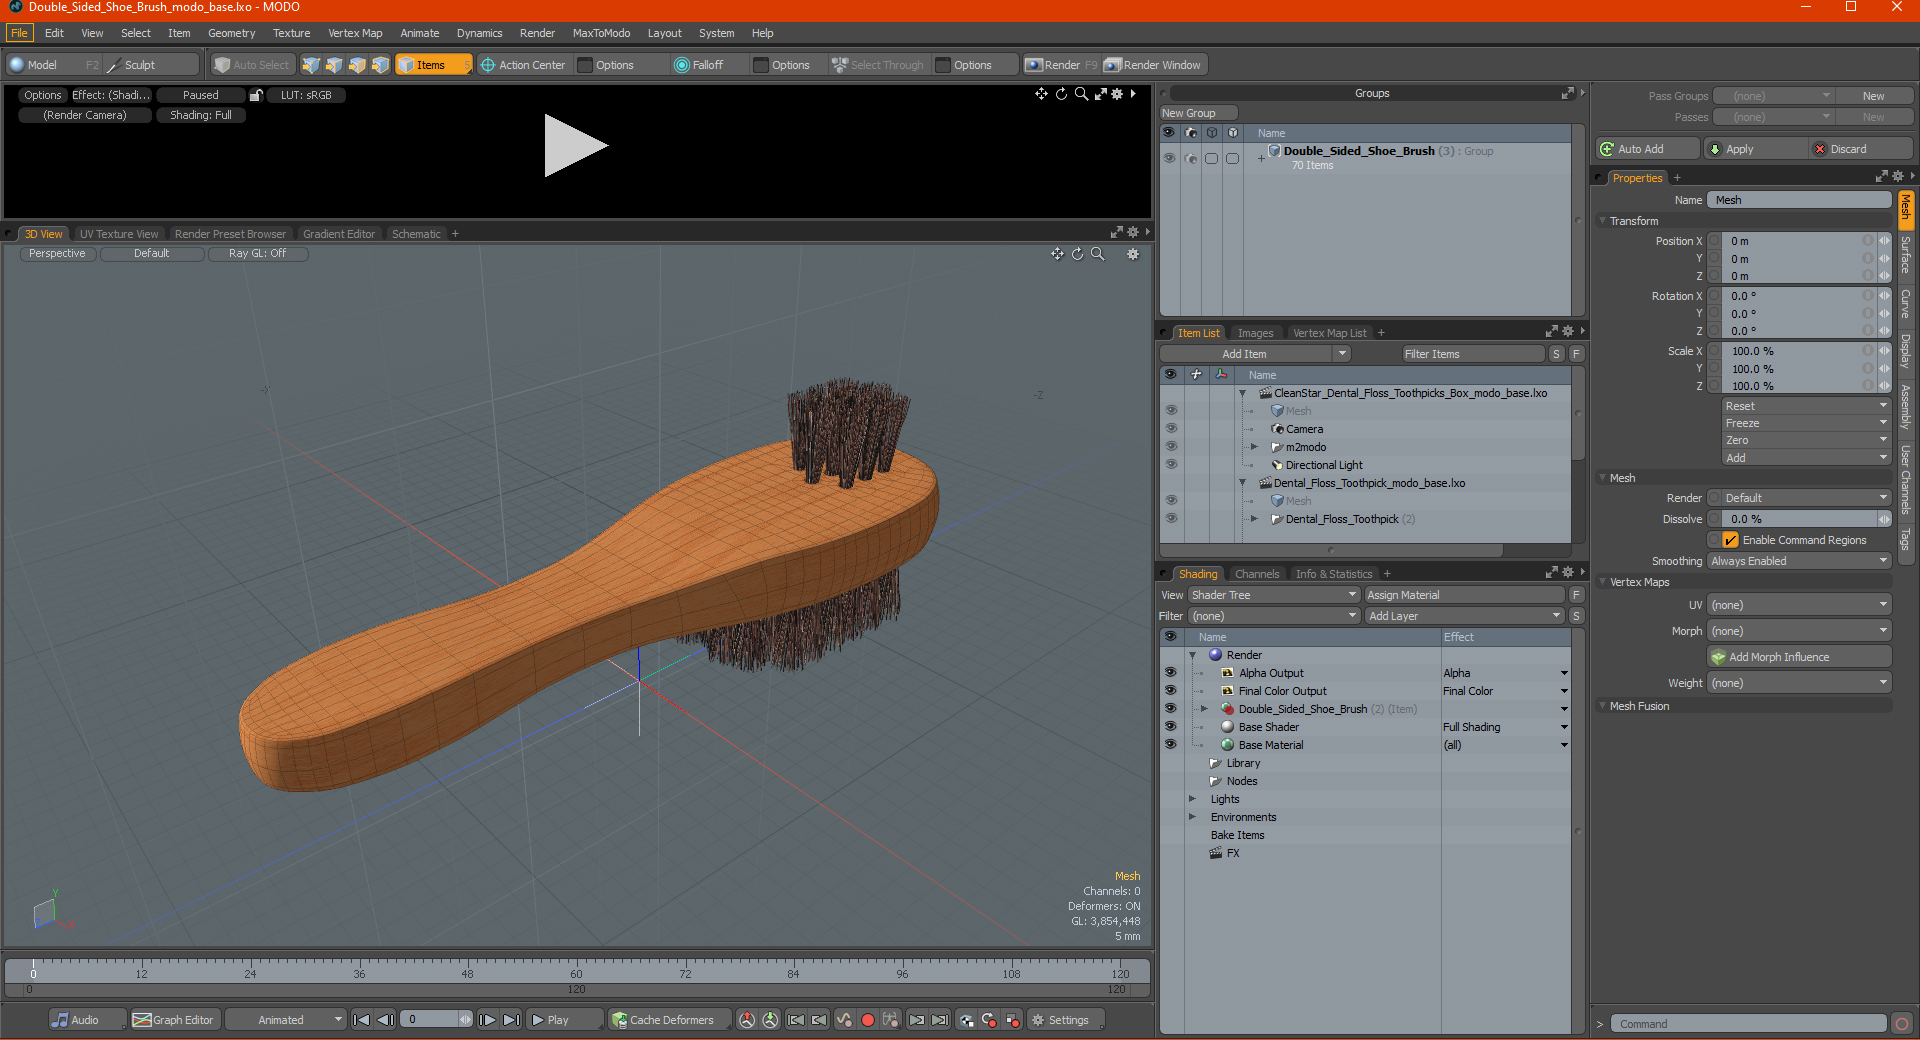The width and height of the screenshot is (1920, 1040).
Task: Go to last frame in transport
Action: click(511, 1020)
